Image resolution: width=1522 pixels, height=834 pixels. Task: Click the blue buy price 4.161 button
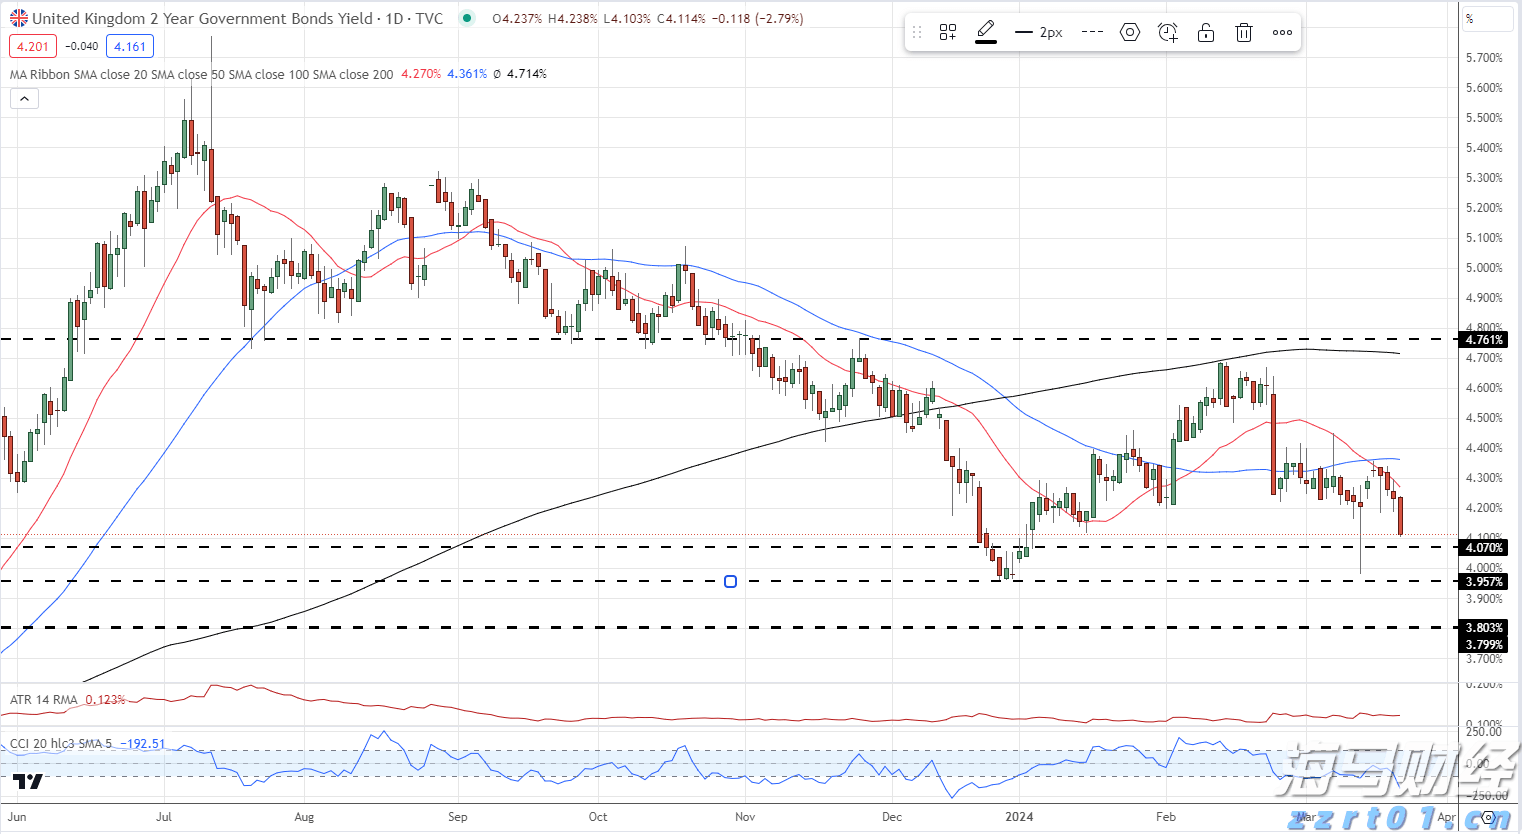point(130,46)
